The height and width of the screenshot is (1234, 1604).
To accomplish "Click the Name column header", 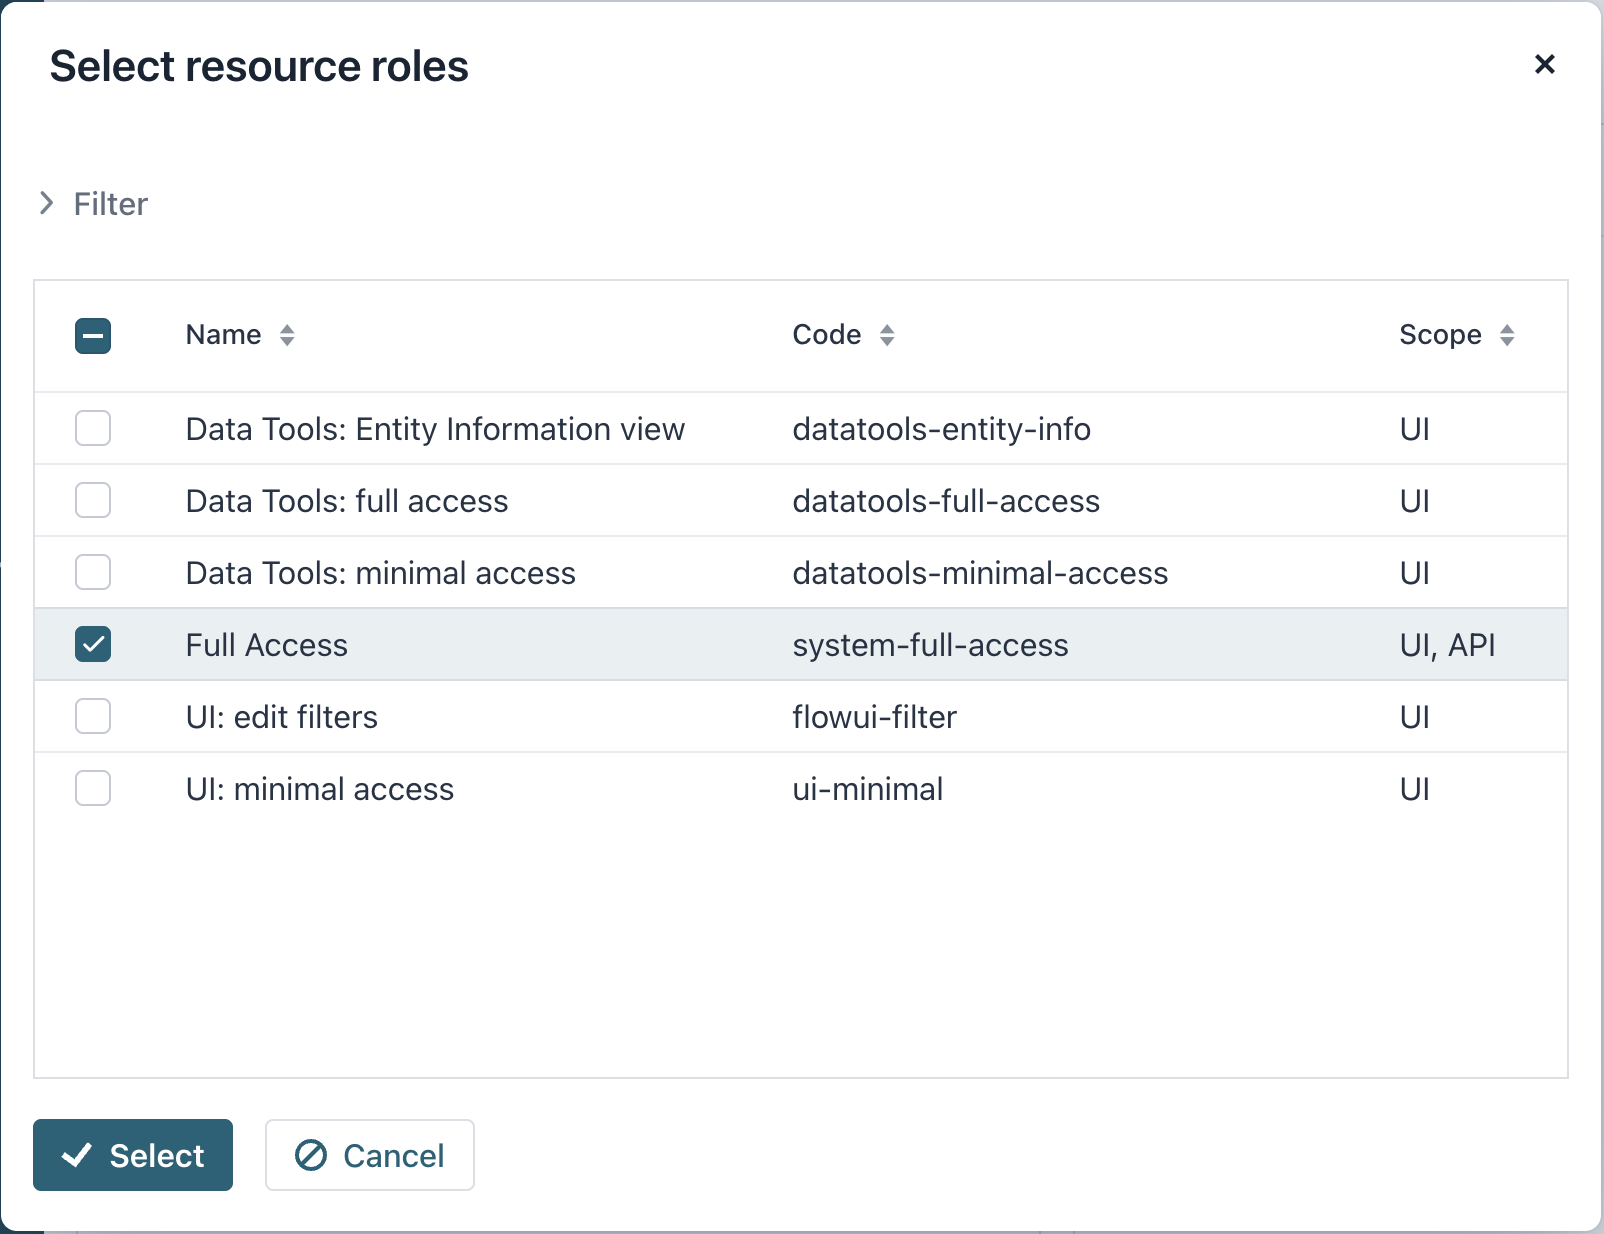I will point(224,335).
